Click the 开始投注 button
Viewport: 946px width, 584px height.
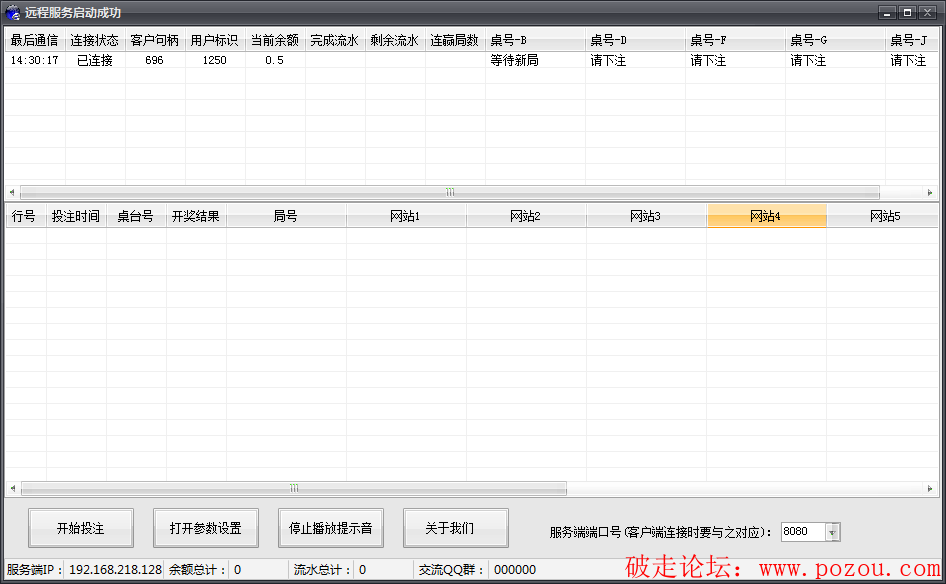click(81, 528)
